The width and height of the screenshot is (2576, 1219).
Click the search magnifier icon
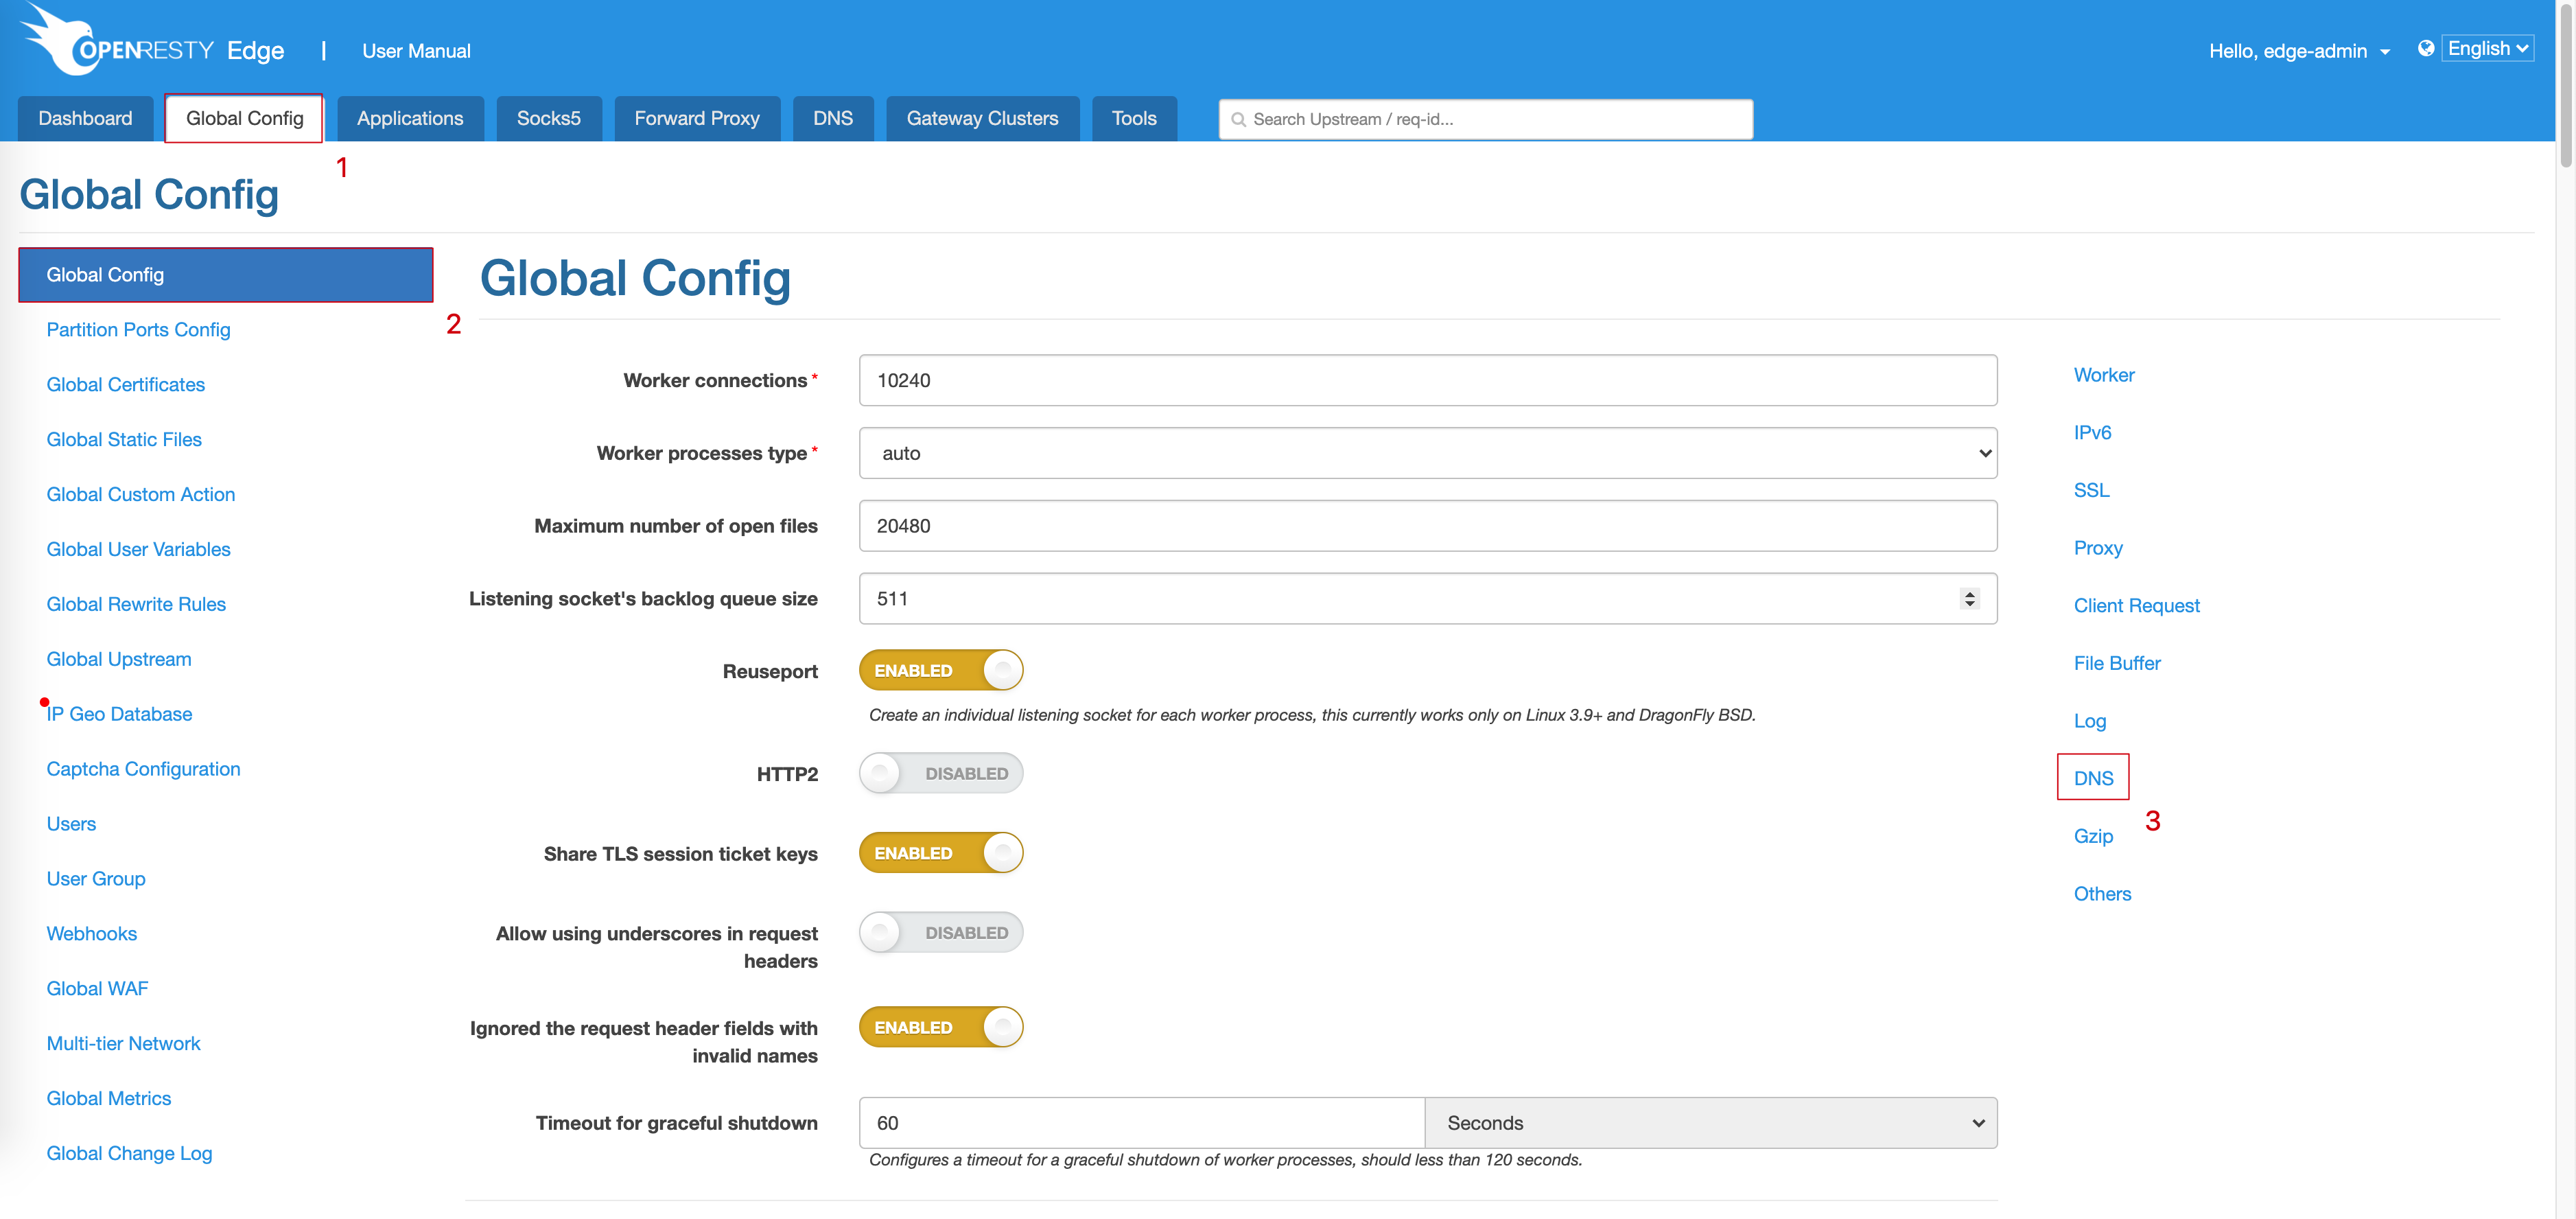tap(1238, 119)
